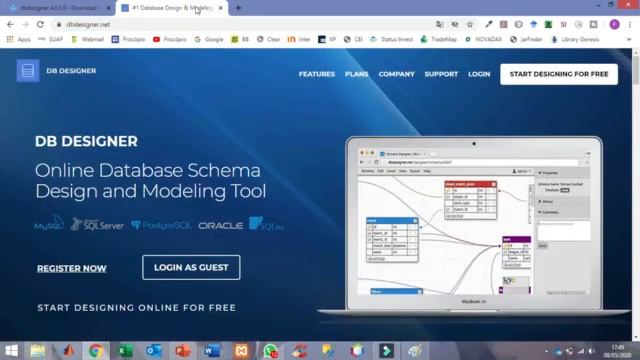This screenshot has width=640, height=360.
Task: Open the FEATURES menu item
Action: 317,74
